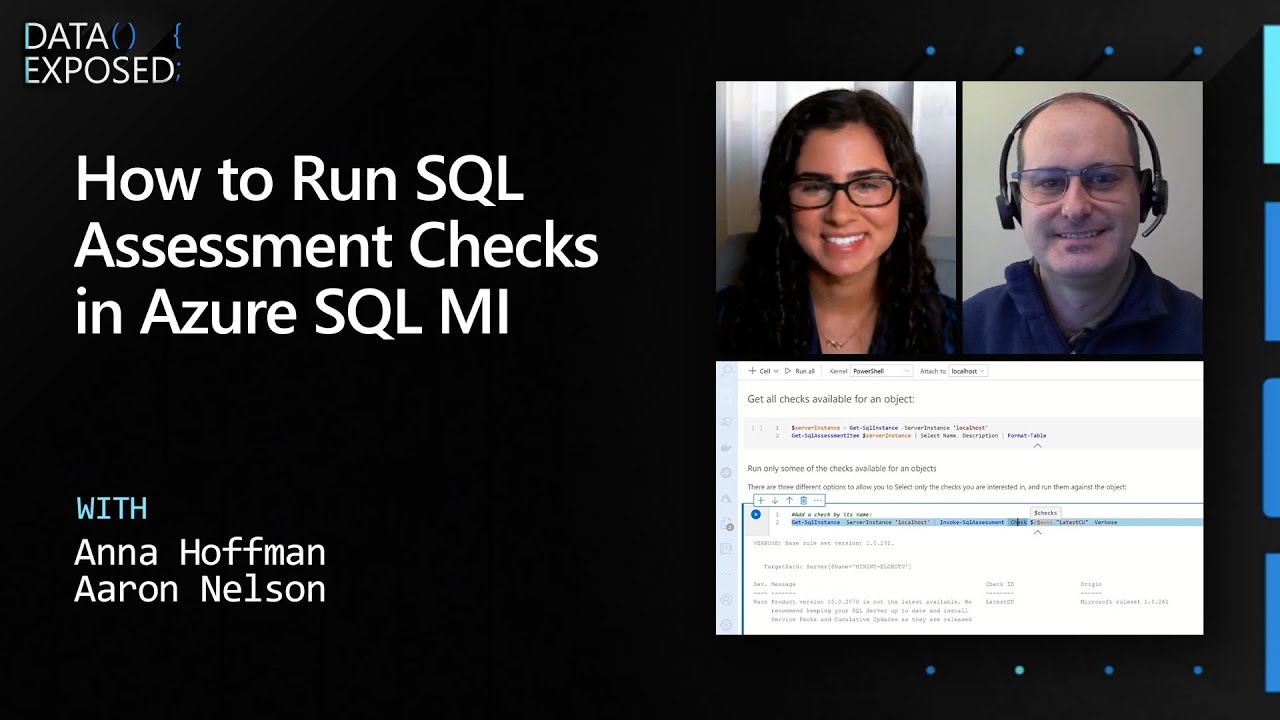The image size is (1280, 720).
Task: Open the Explorer files icon with badge
Action: (727, 523)
